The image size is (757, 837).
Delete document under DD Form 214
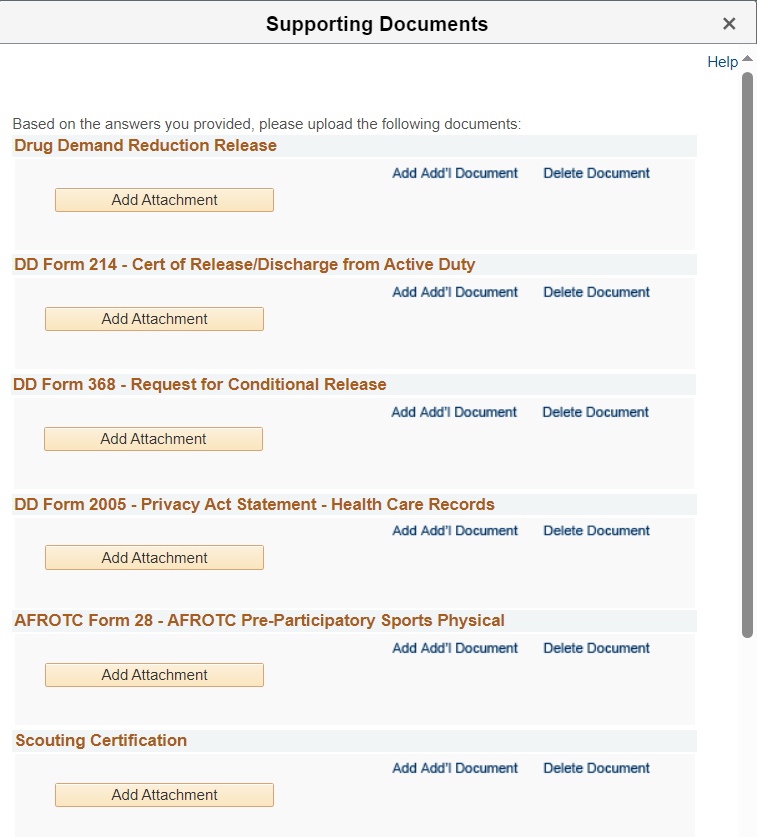(596, 292)
